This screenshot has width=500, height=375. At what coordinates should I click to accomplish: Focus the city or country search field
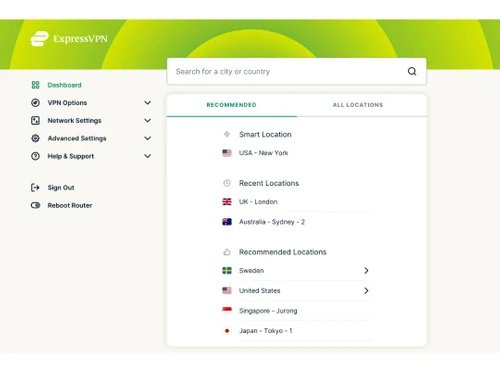tap(297, 71)
